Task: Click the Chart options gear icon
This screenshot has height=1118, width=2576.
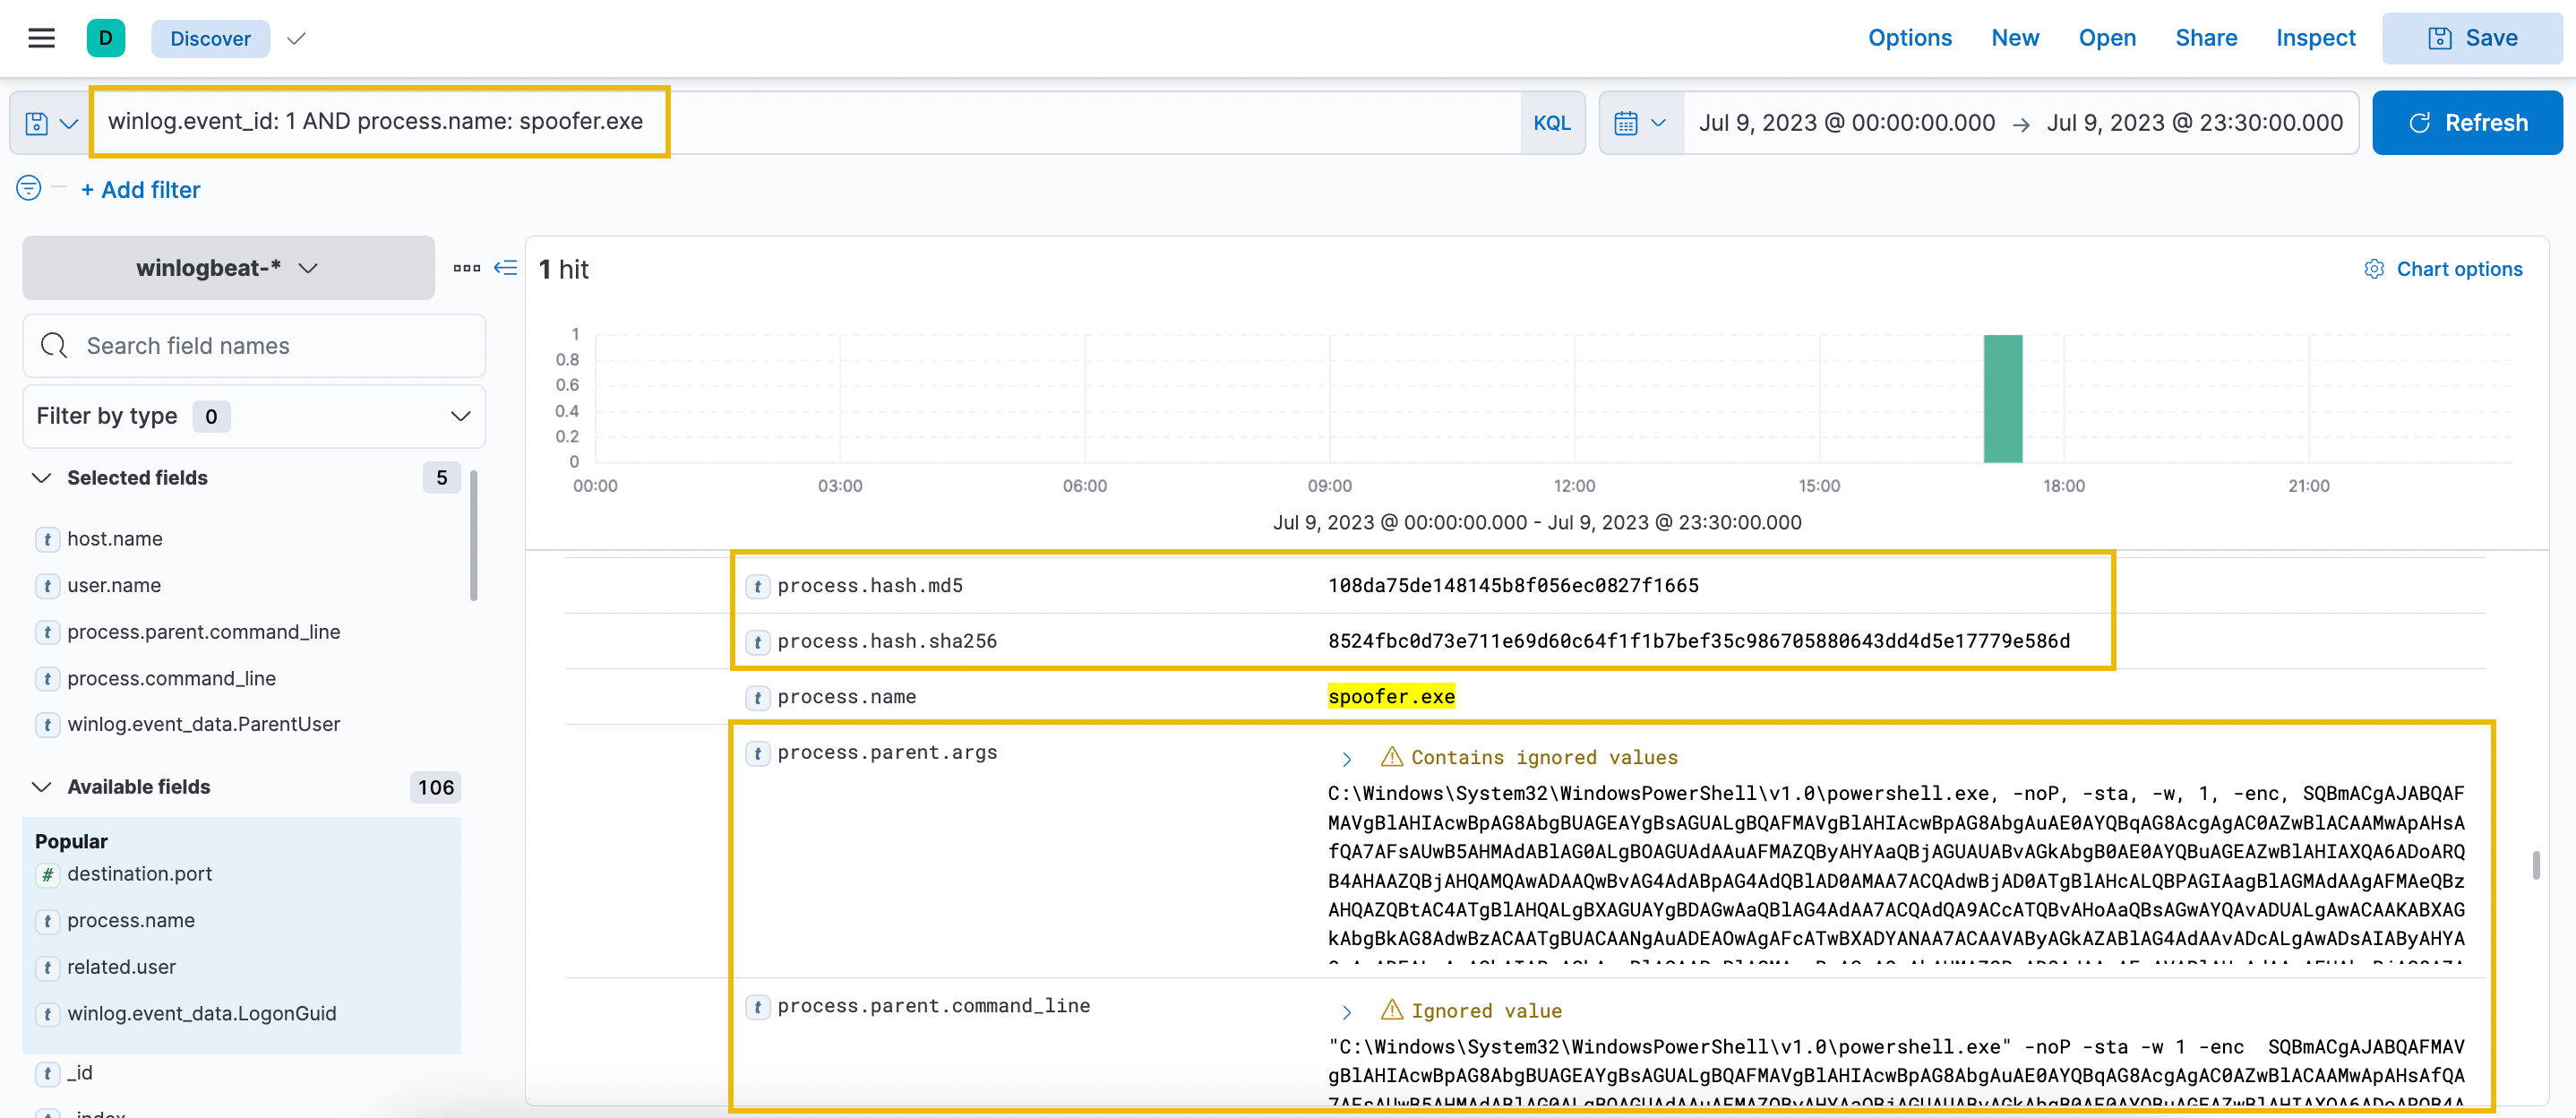Action: tap(2373, 269)
